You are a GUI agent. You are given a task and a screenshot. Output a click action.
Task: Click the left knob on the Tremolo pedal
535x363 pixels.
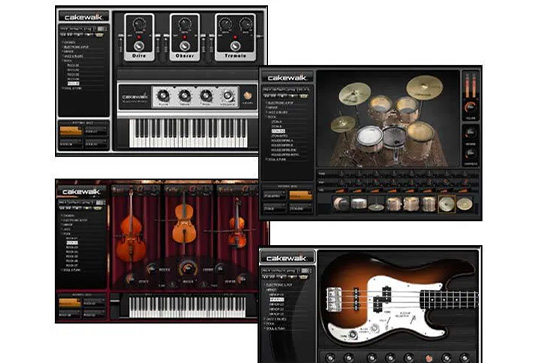(x=226, y=24)
